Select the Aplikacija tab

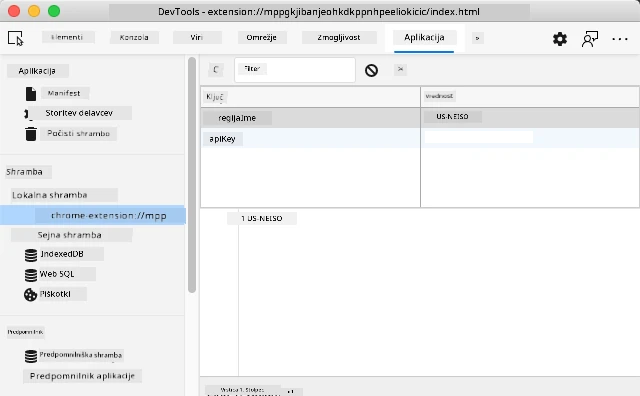click(x=424, y=38)
